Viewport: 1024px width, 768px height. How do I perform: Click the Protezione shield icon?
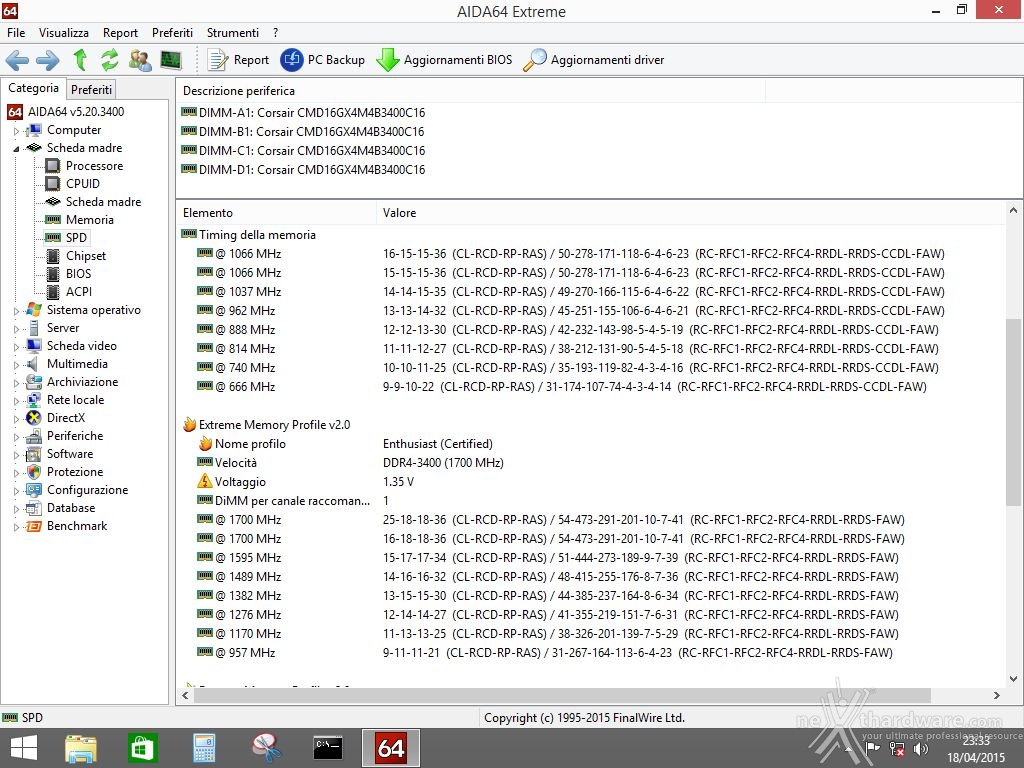33,472
